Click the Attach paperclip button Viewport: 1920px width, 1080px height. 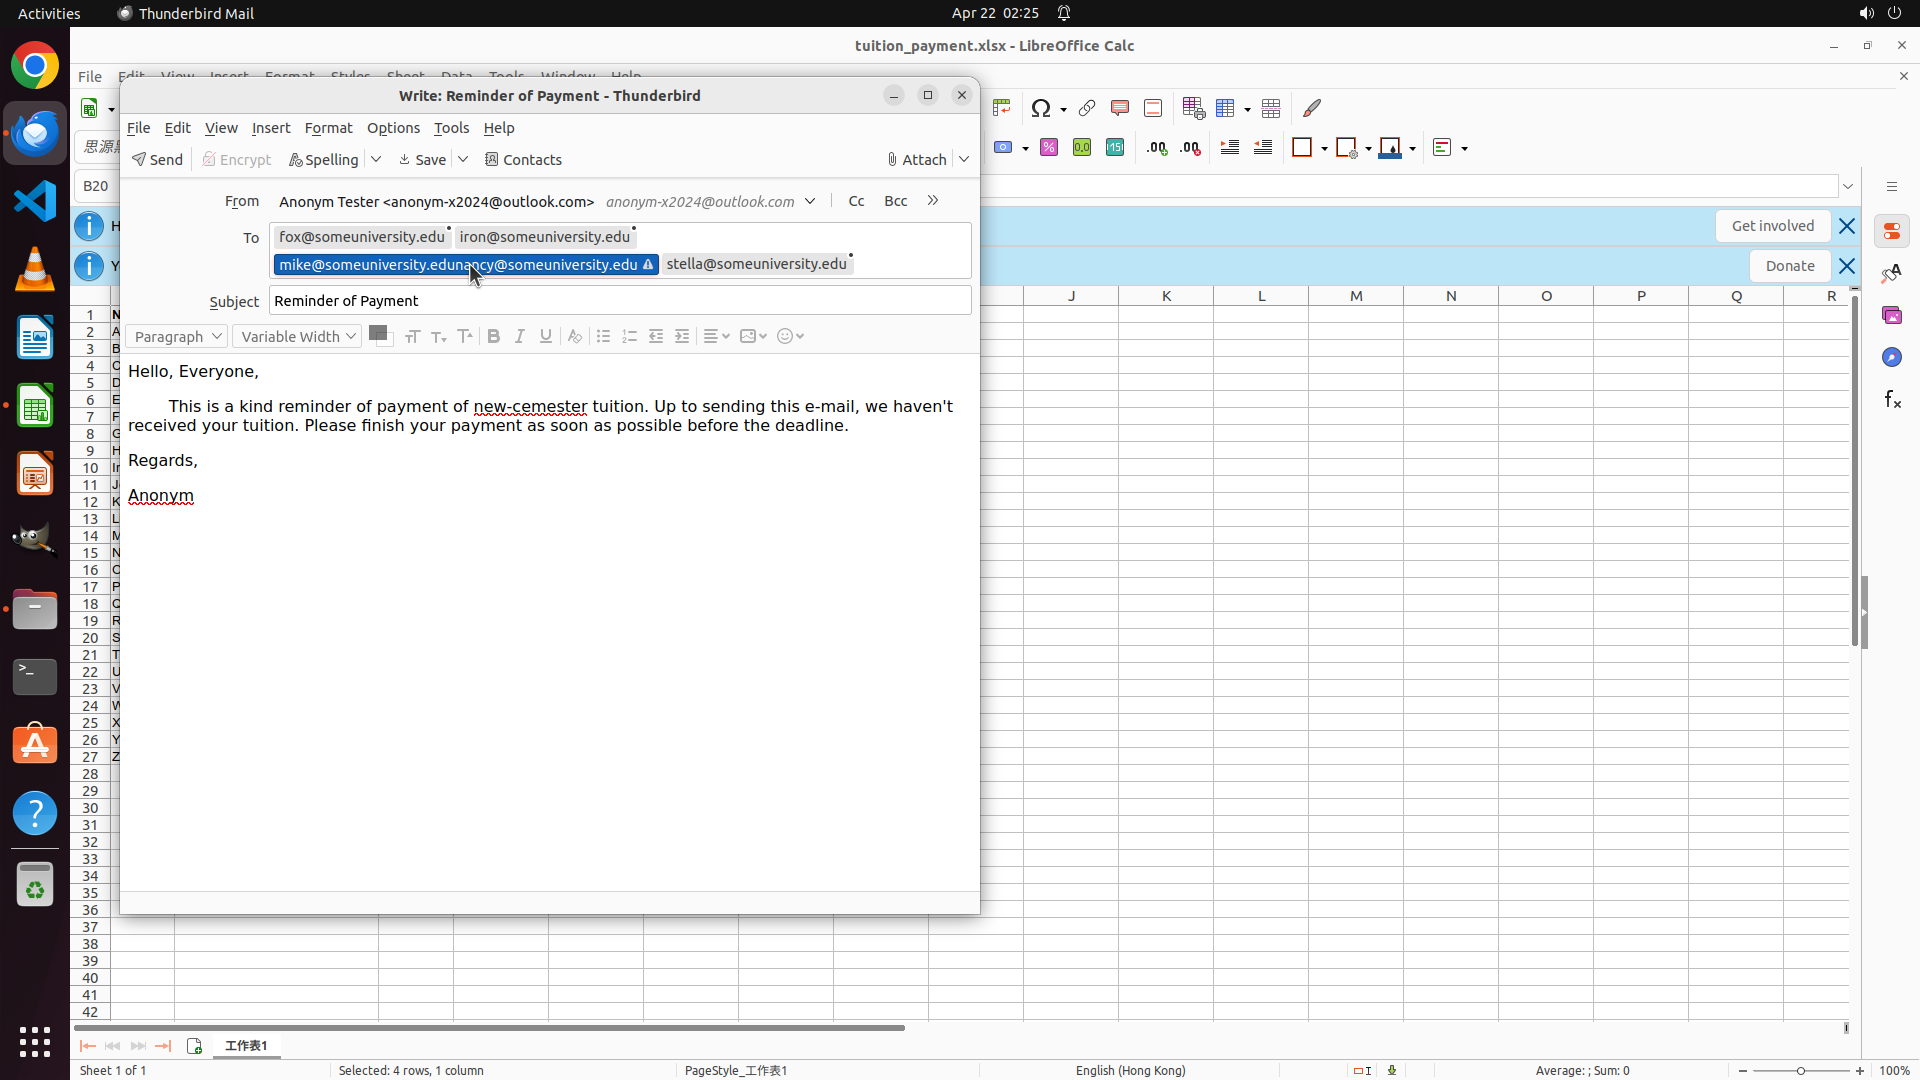click(x=916, y=160)
